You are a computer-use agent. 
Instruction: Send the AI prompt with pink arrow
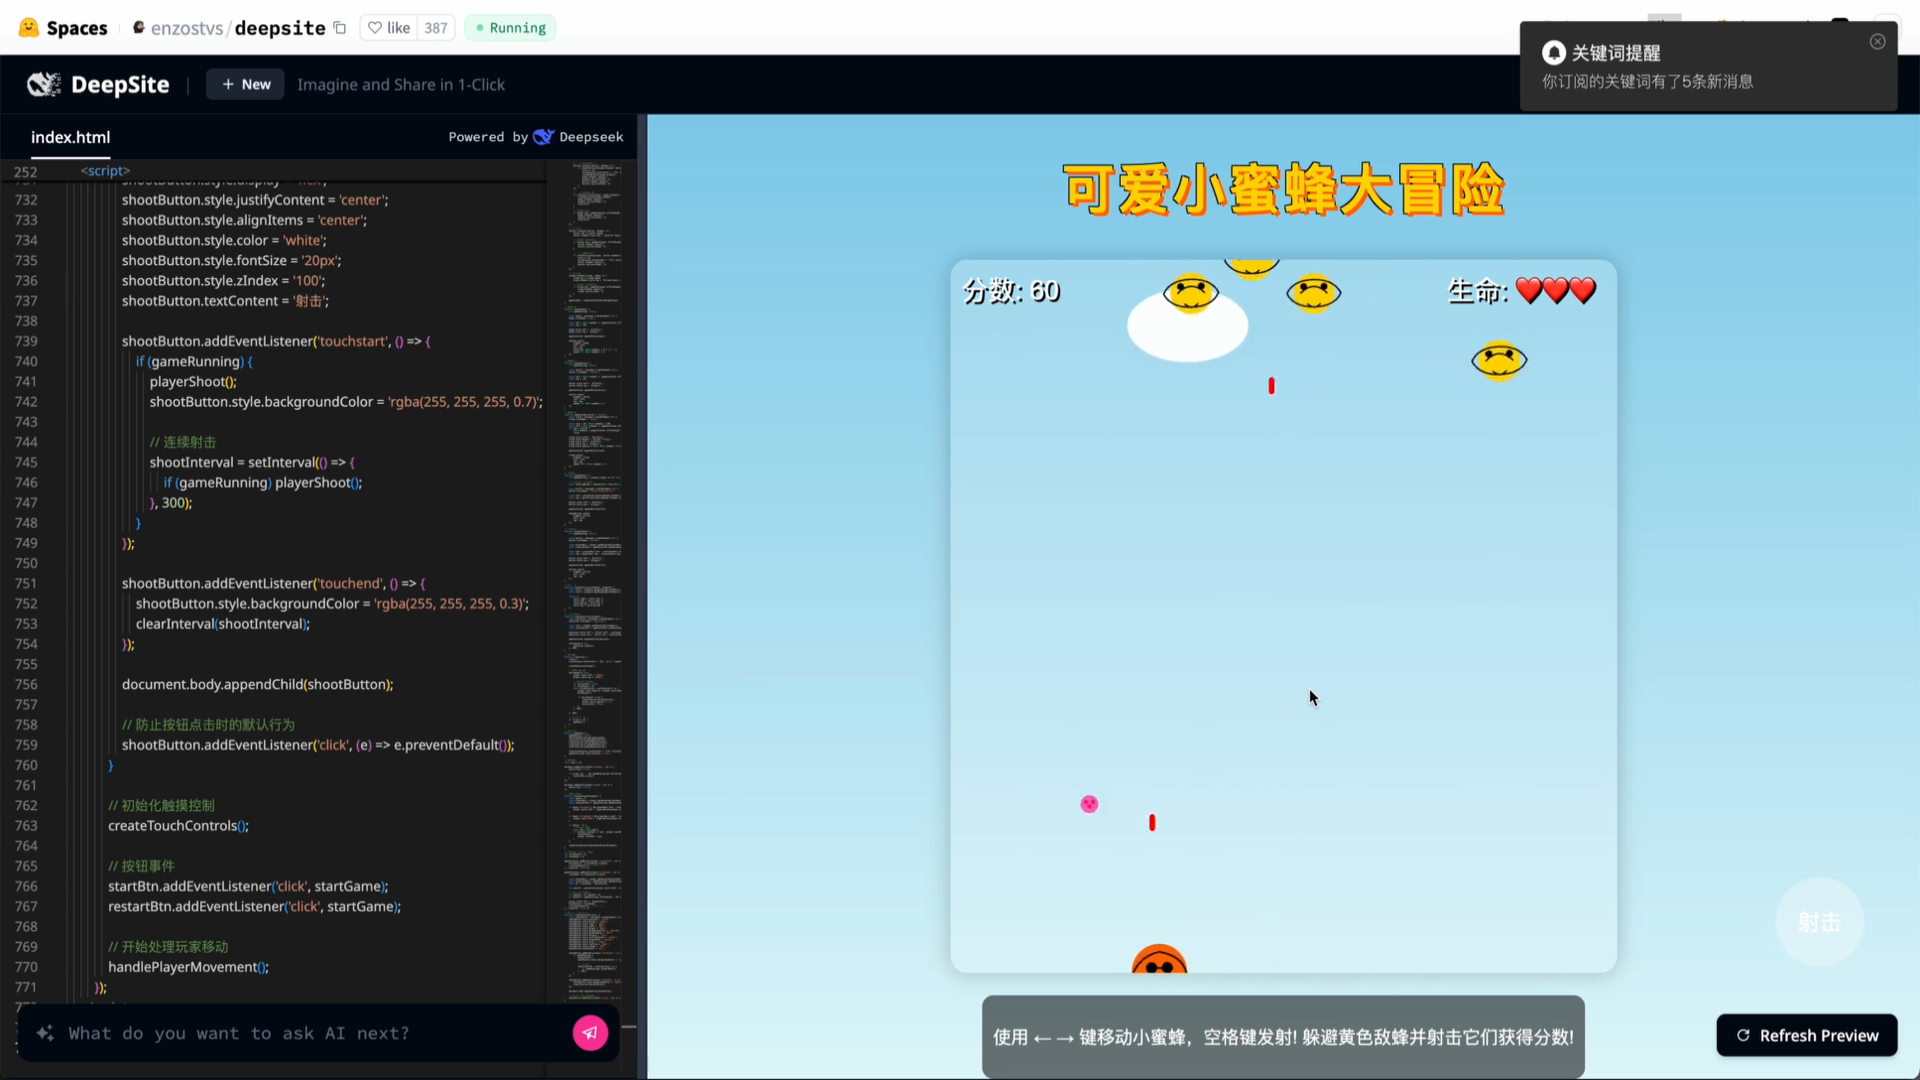coord(590,1033)
